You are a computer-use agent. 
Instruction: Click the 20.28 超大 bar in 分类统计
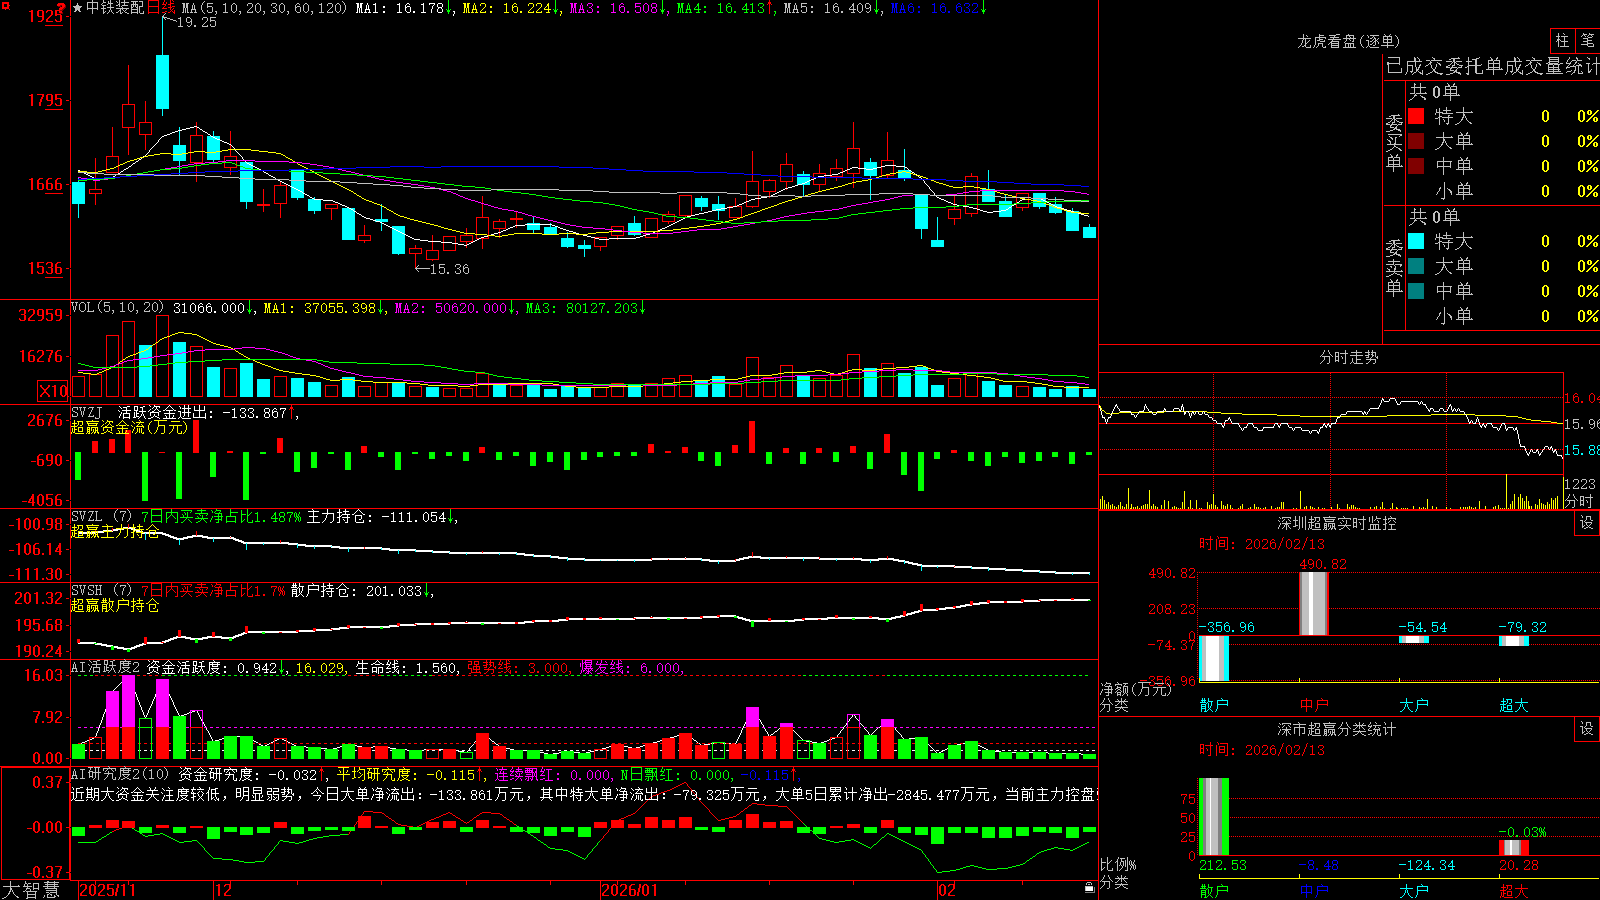point(1514,847)
